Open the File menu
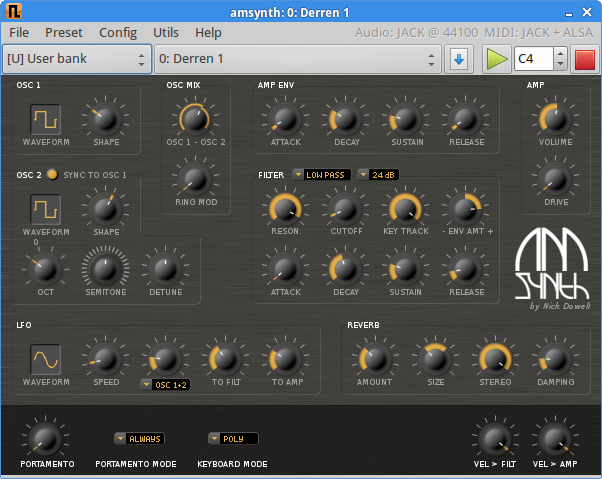The height and width of the screenshot is (479, 602). click(19, 33)
